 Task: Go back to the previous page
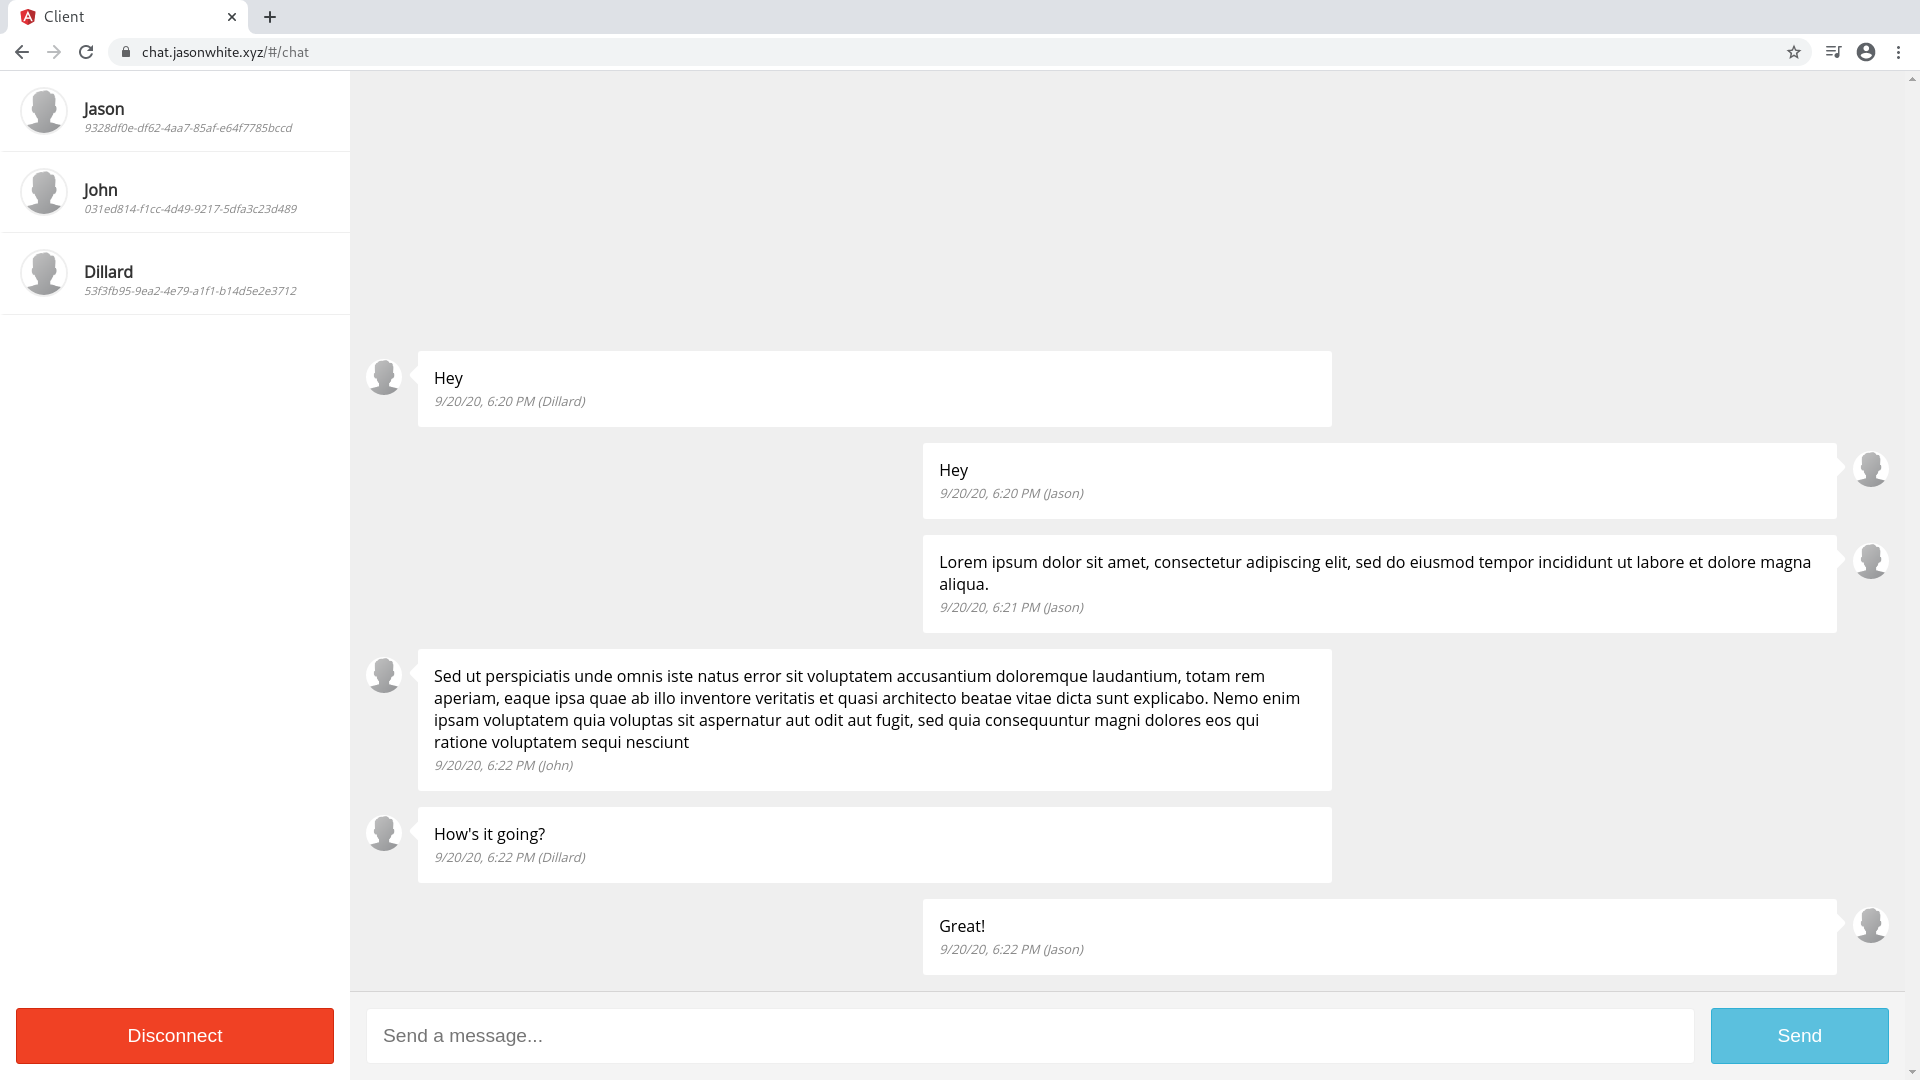[22, 52]
